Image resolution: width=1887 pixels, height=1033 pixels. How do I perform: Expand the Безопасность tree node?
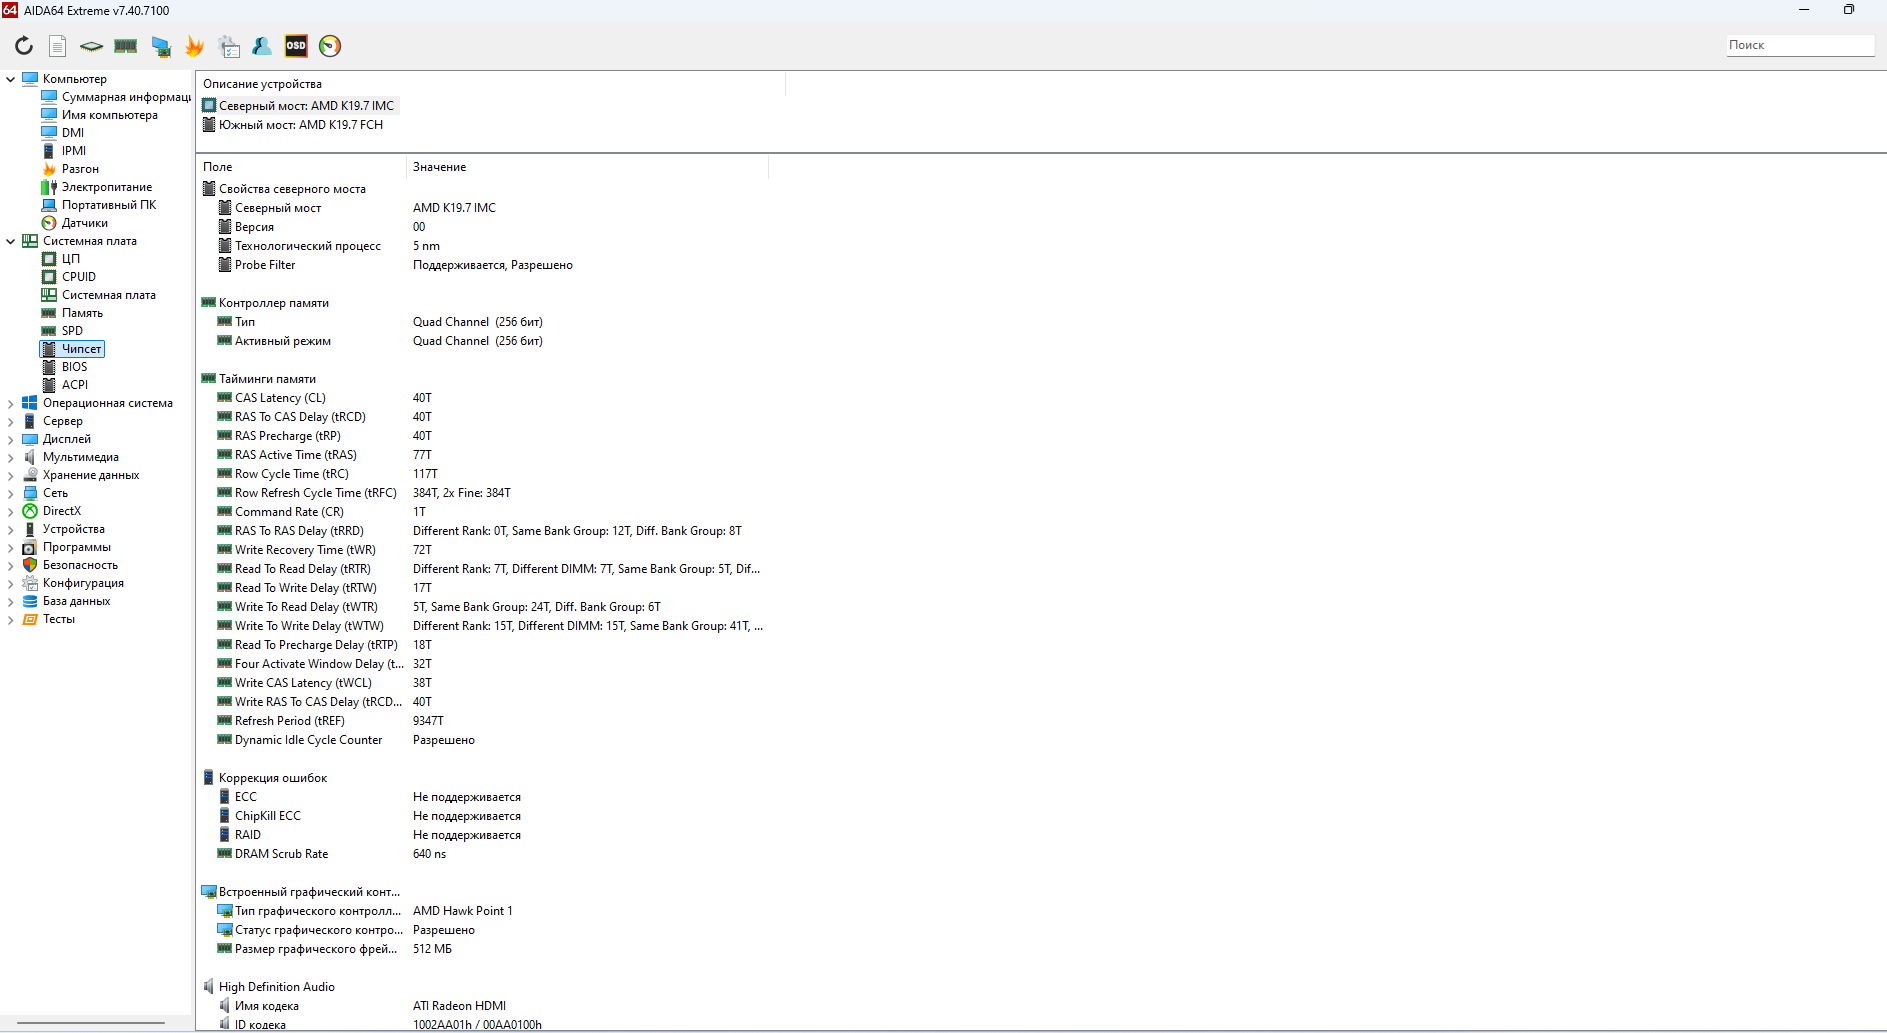tap(11, 565)
